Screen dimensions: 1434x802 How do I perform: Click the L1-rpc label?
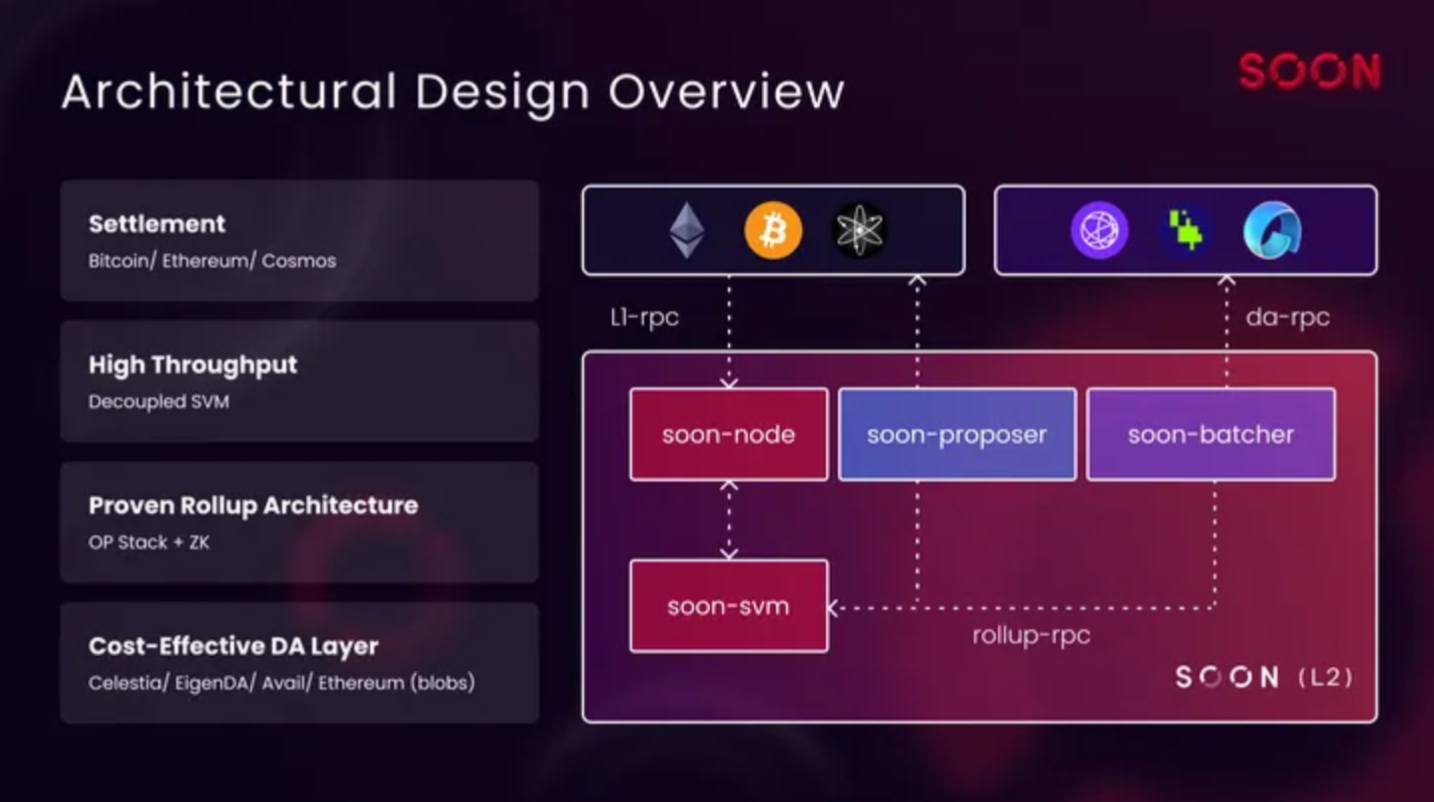point(643,317)
